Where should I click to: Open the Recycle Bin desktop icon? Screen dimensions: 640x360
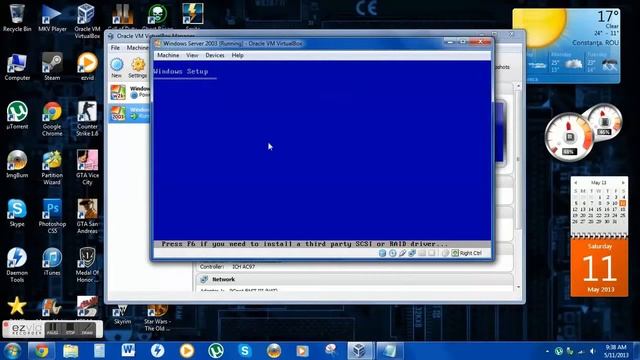tap(17, 18)
